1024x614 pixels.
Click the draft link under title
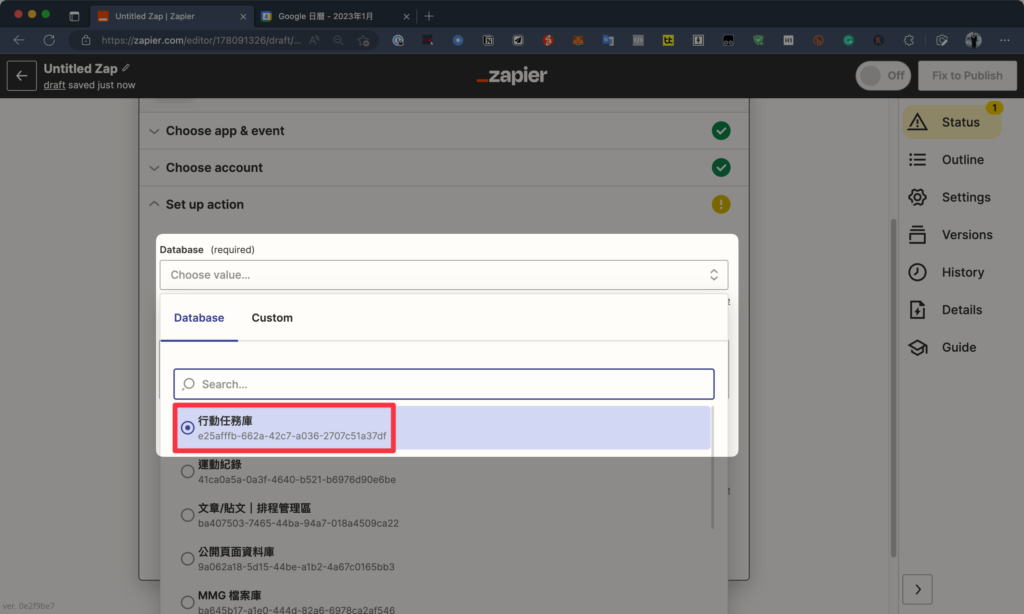click(x=54, y=85)
